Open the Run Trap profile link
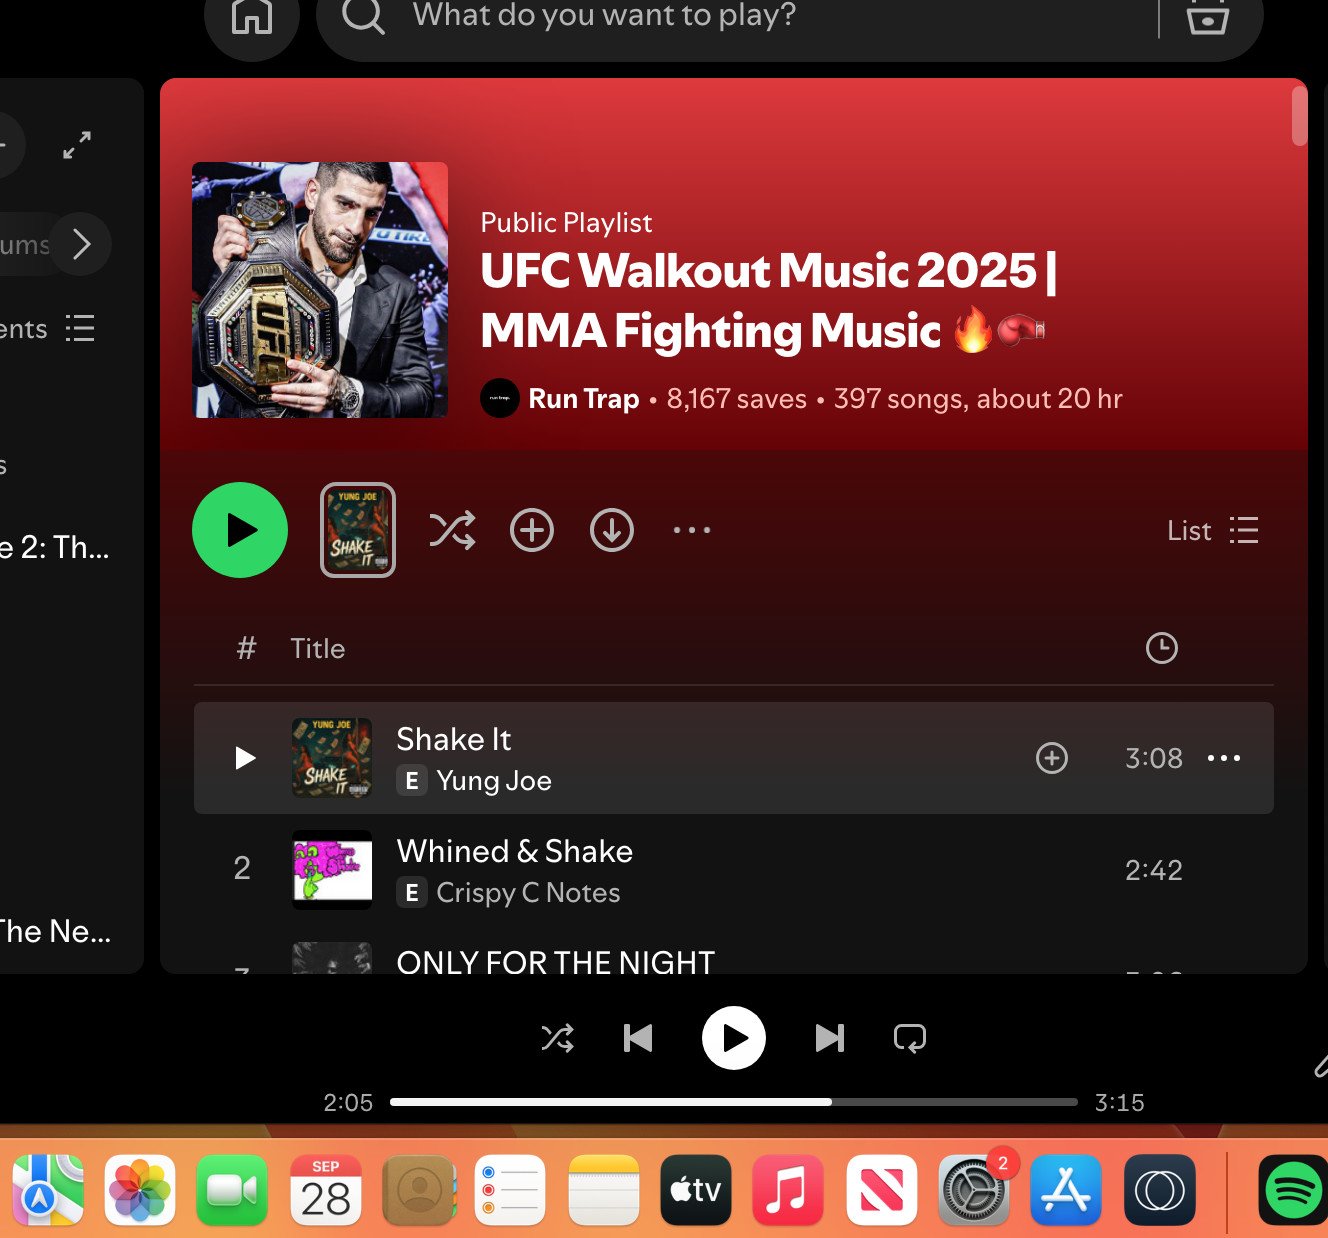Image resolution: width=1328 pixels, height=1238 pixels. (x=584, y=398)
